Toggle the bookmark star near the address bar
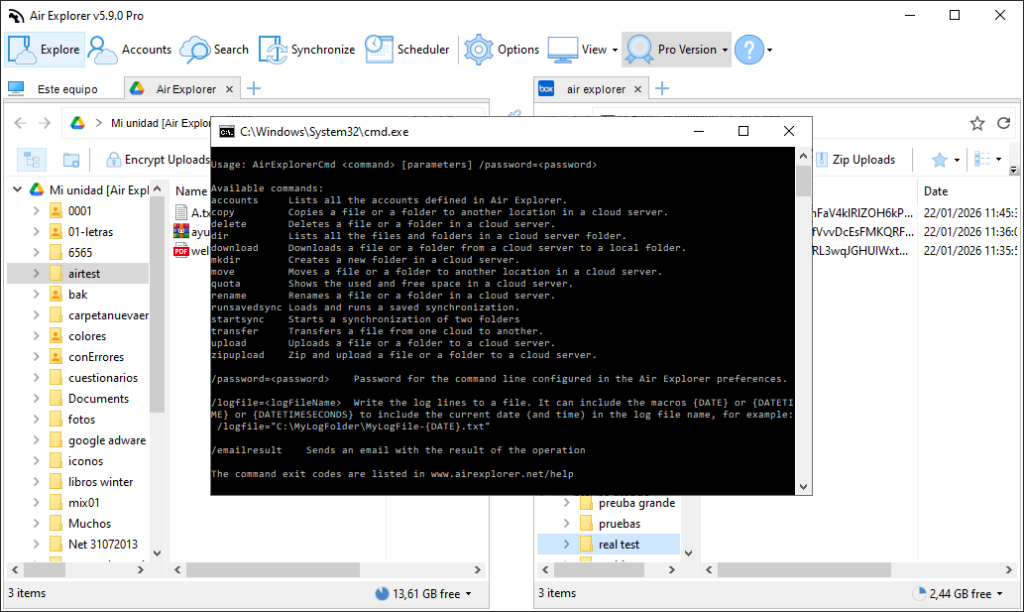The width and height of the screenshot is (1024, 612). click(977, 122)
